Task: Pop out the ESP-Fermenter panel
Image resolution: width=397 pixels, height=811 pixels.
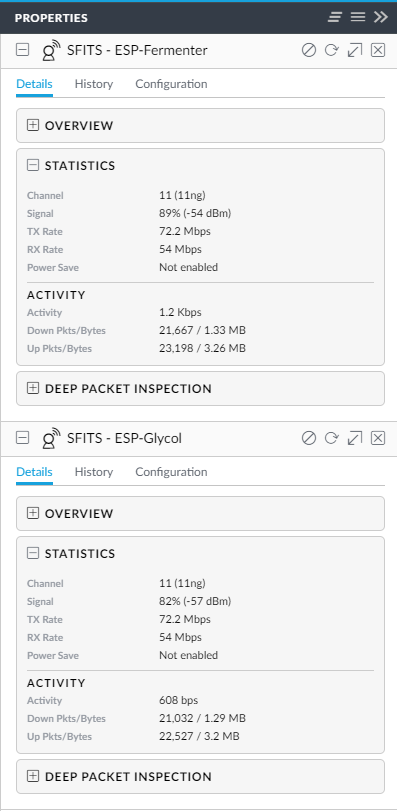Action: pos(355,50)
